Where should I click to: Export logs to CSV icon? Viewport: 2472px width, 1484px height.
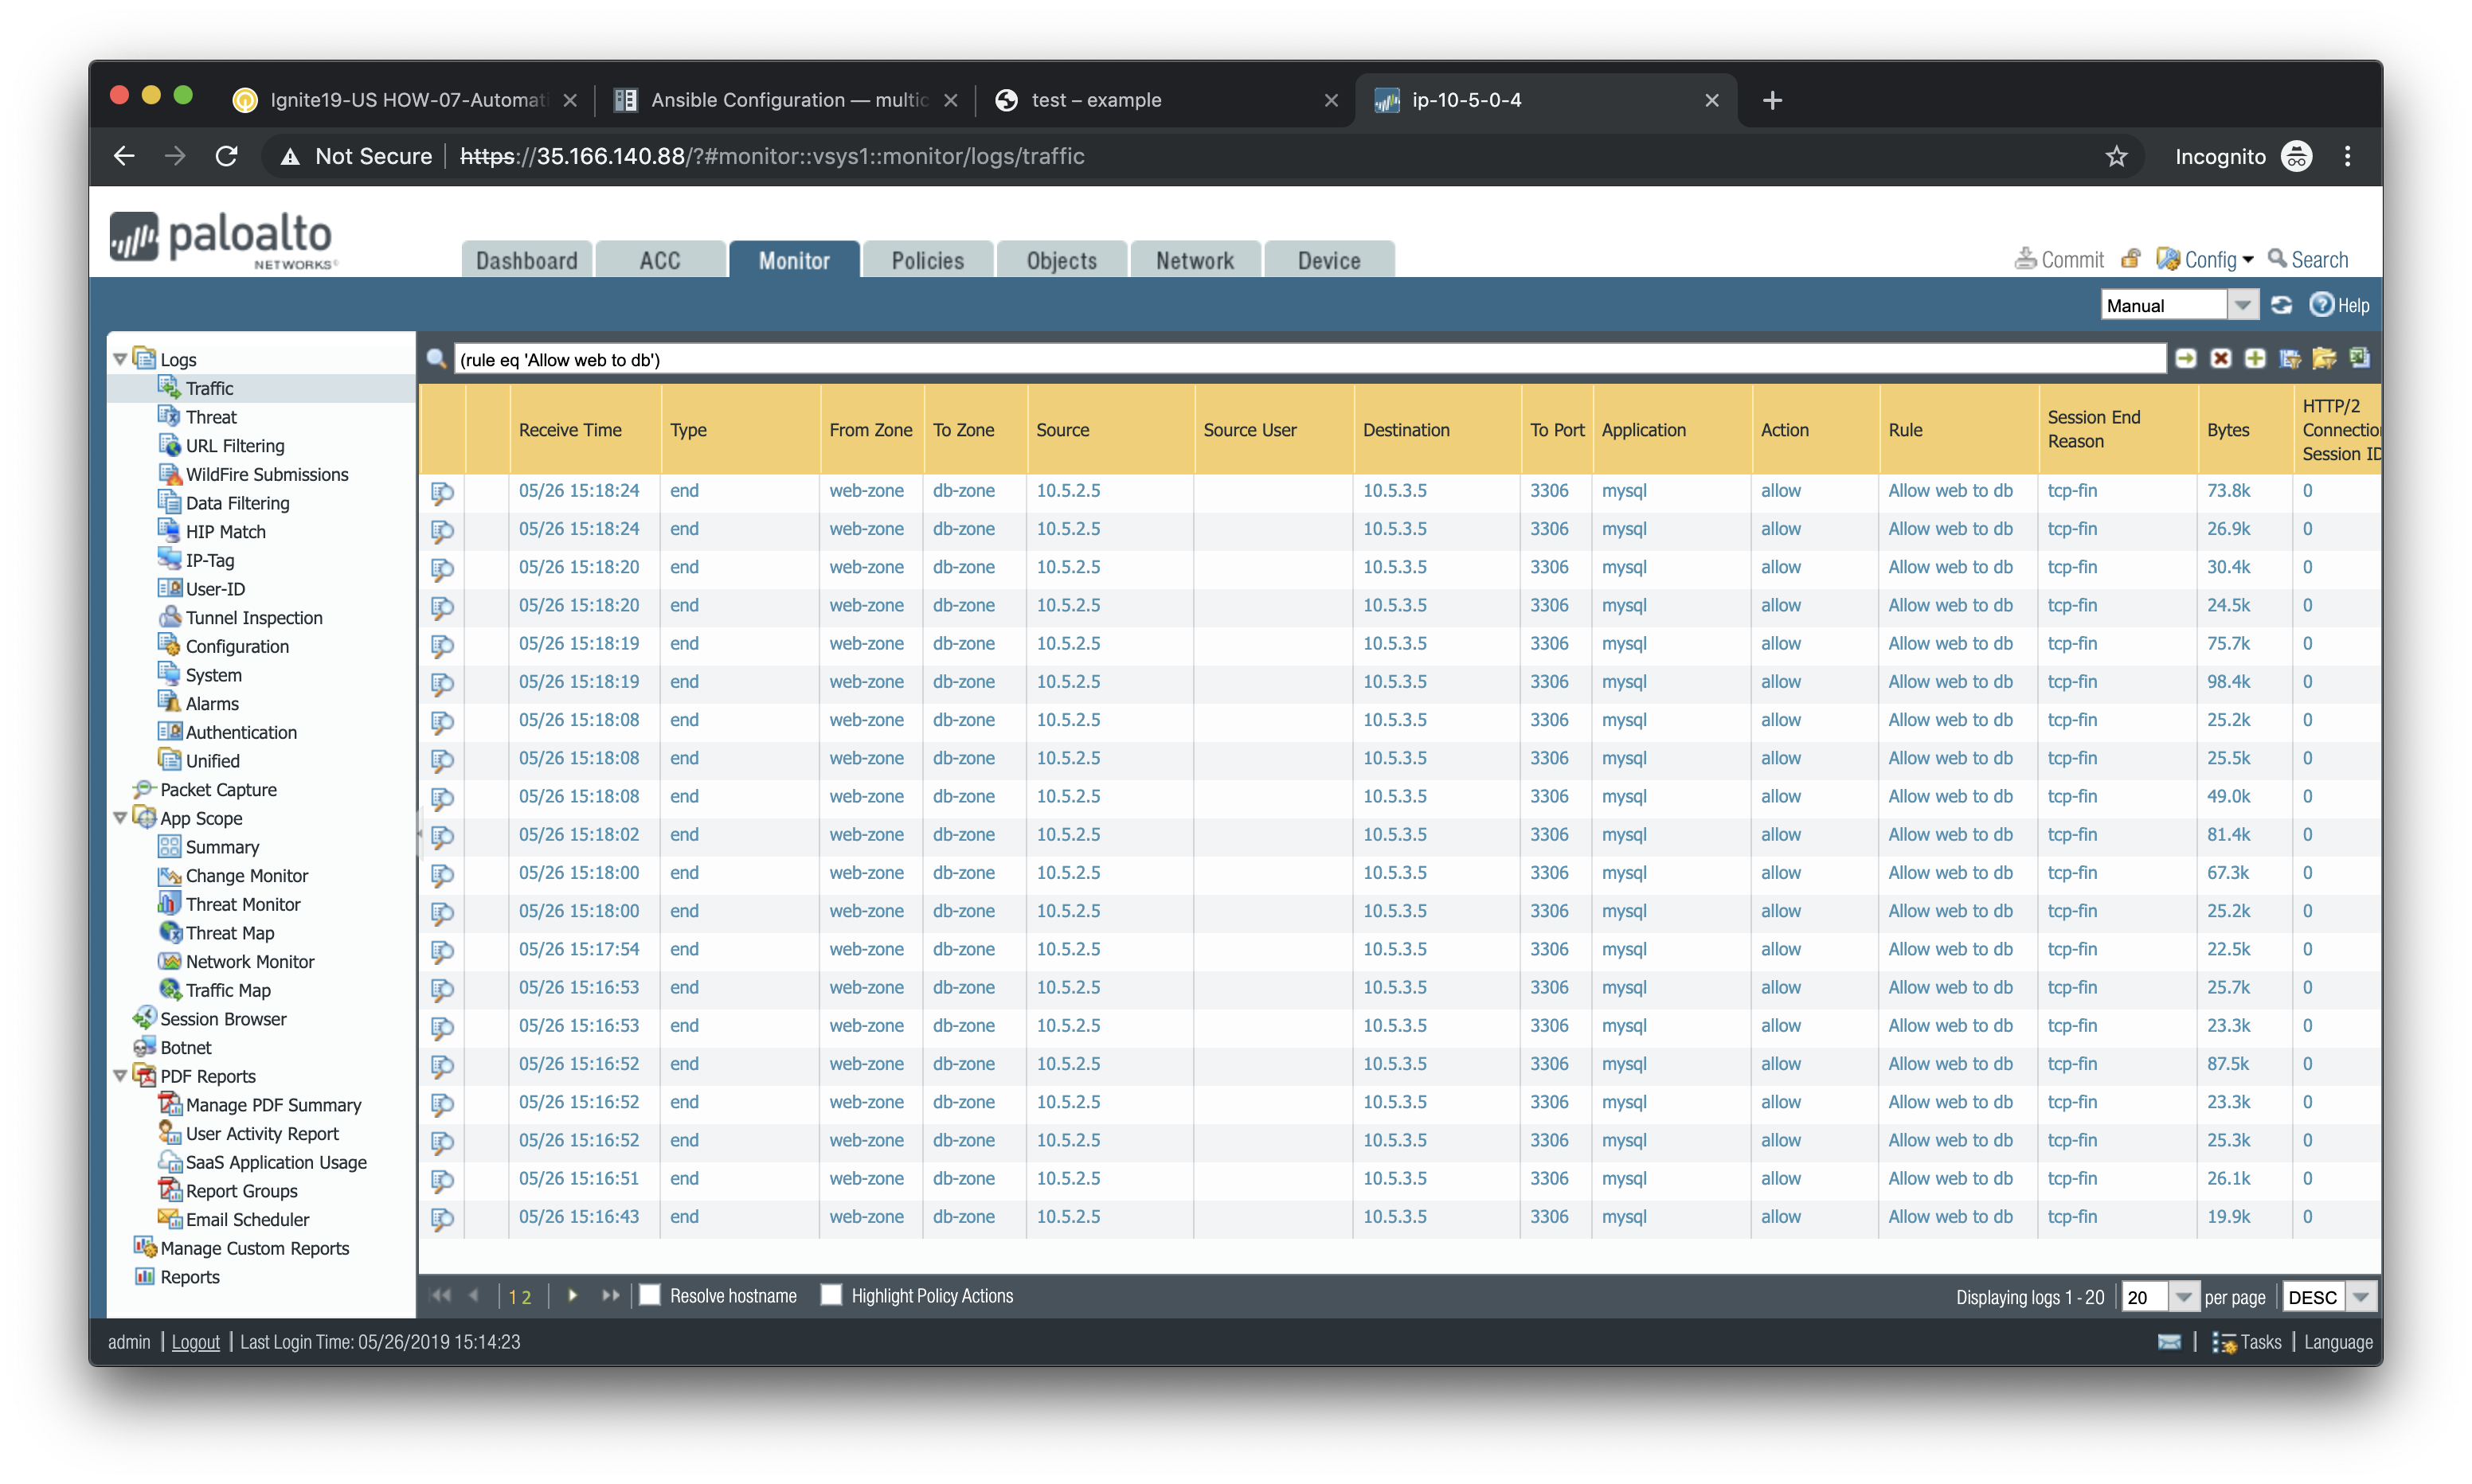2360,358
